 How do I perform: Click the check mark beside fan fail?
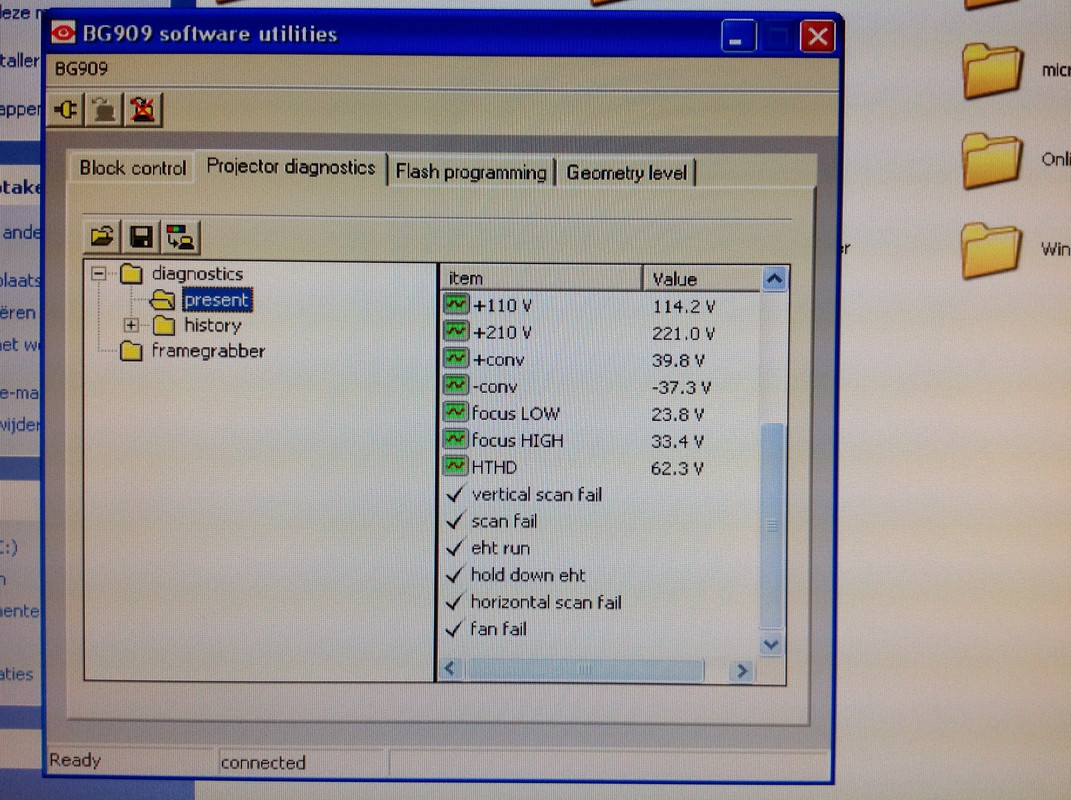click(x=456, y=629)
